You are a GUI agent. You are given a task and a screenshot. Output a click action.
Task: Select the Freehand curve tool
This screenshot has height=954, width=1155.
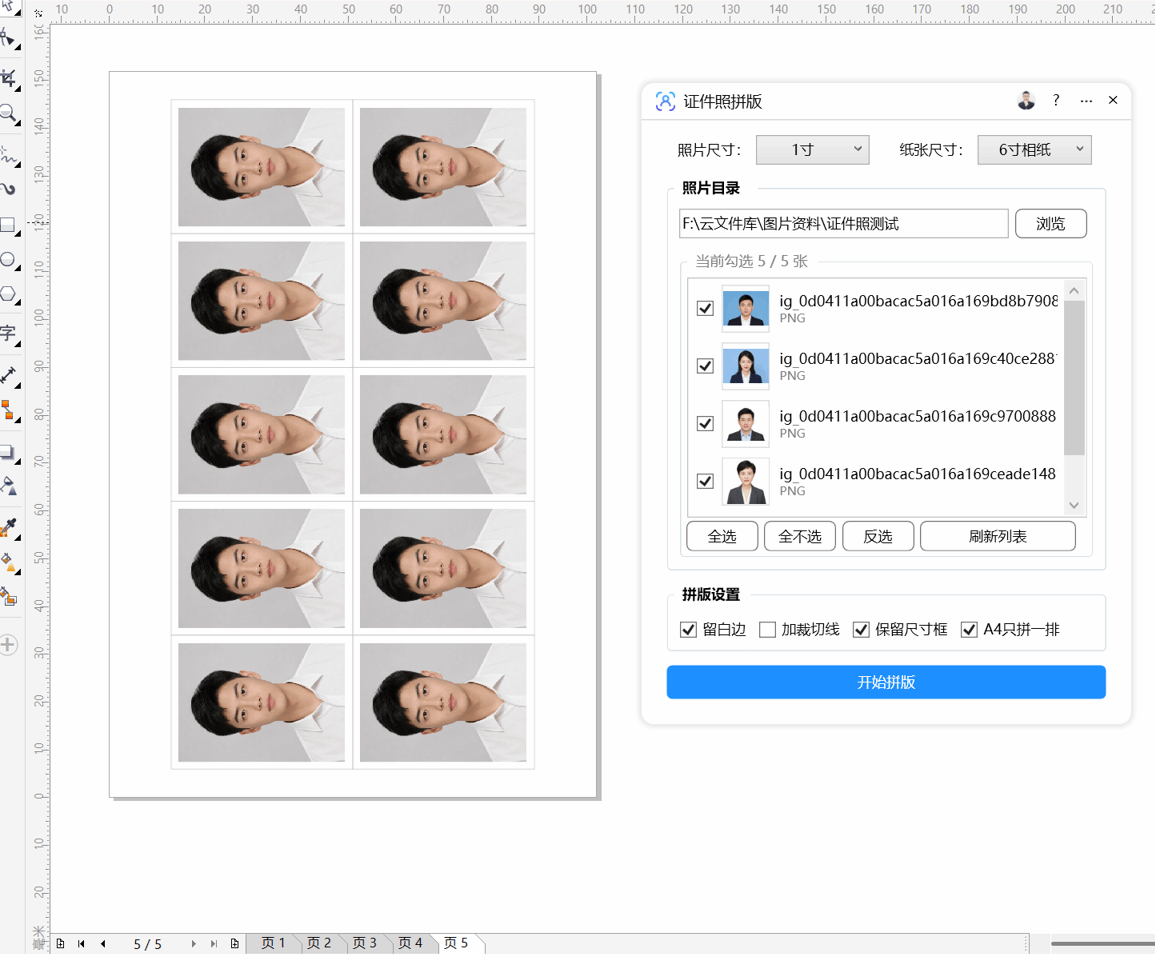pyautogui.click(x=7, y=155)
